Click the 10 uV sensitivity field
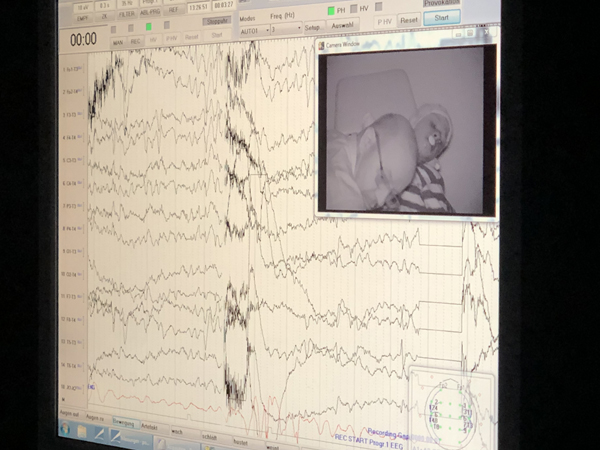The width and height of the screenshot is (600, 450). point(83,7)
